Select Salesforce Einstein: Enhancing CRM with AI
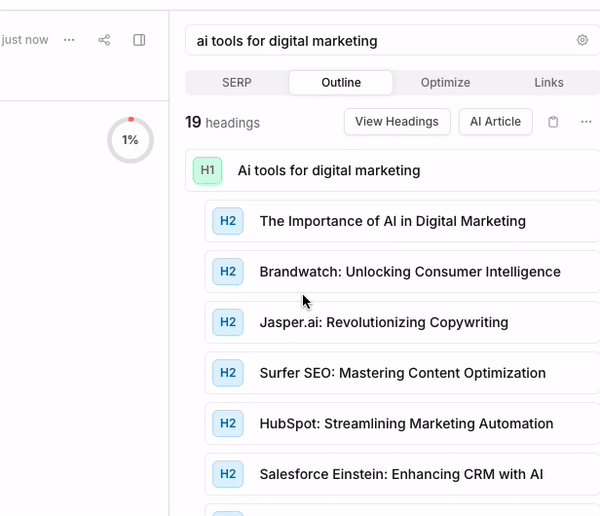600x516 pixels. (x=403, y=474)
